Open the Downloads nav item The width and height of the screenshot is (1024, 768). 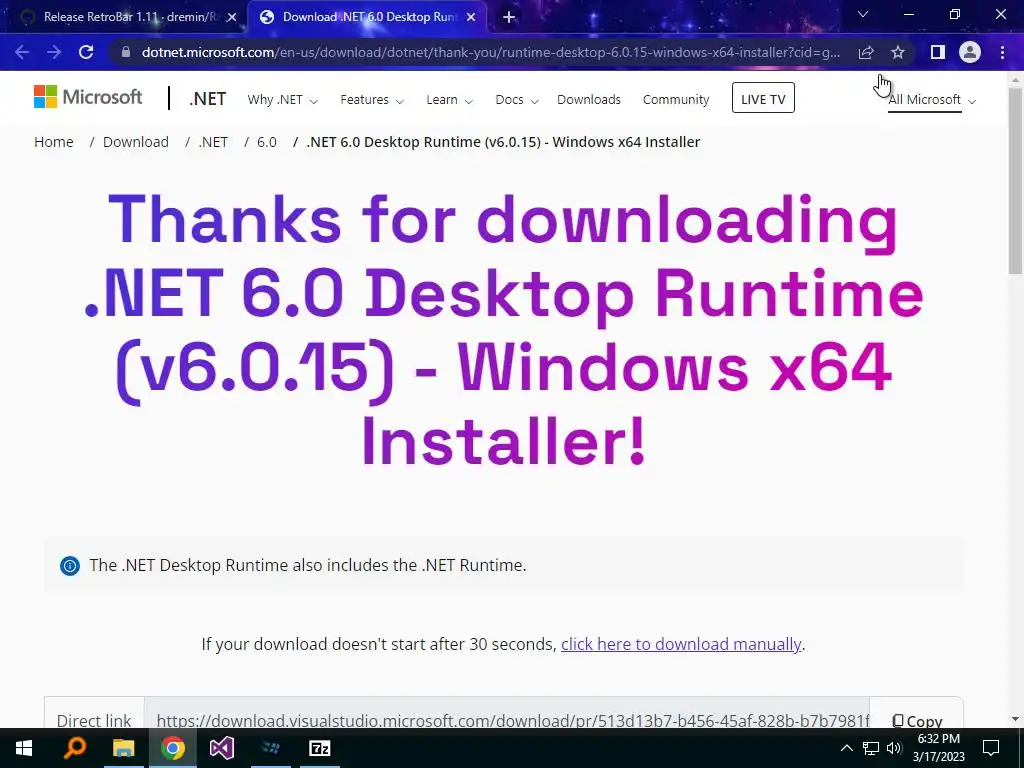point(588,100)
